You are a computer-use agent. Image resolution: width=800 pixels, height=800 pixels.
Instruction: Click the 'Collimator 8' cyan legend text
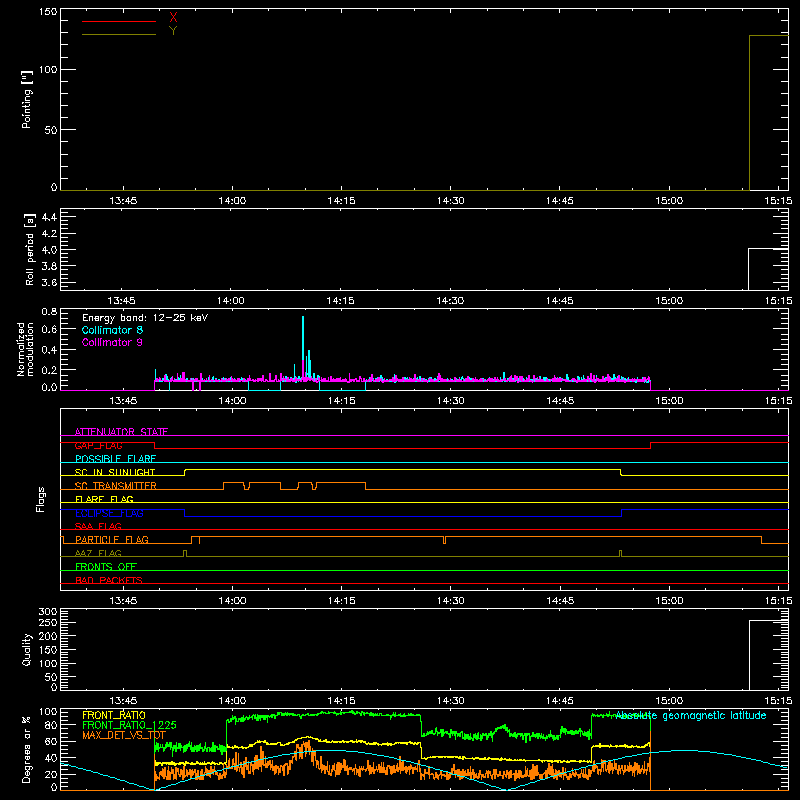click(112, 330)
